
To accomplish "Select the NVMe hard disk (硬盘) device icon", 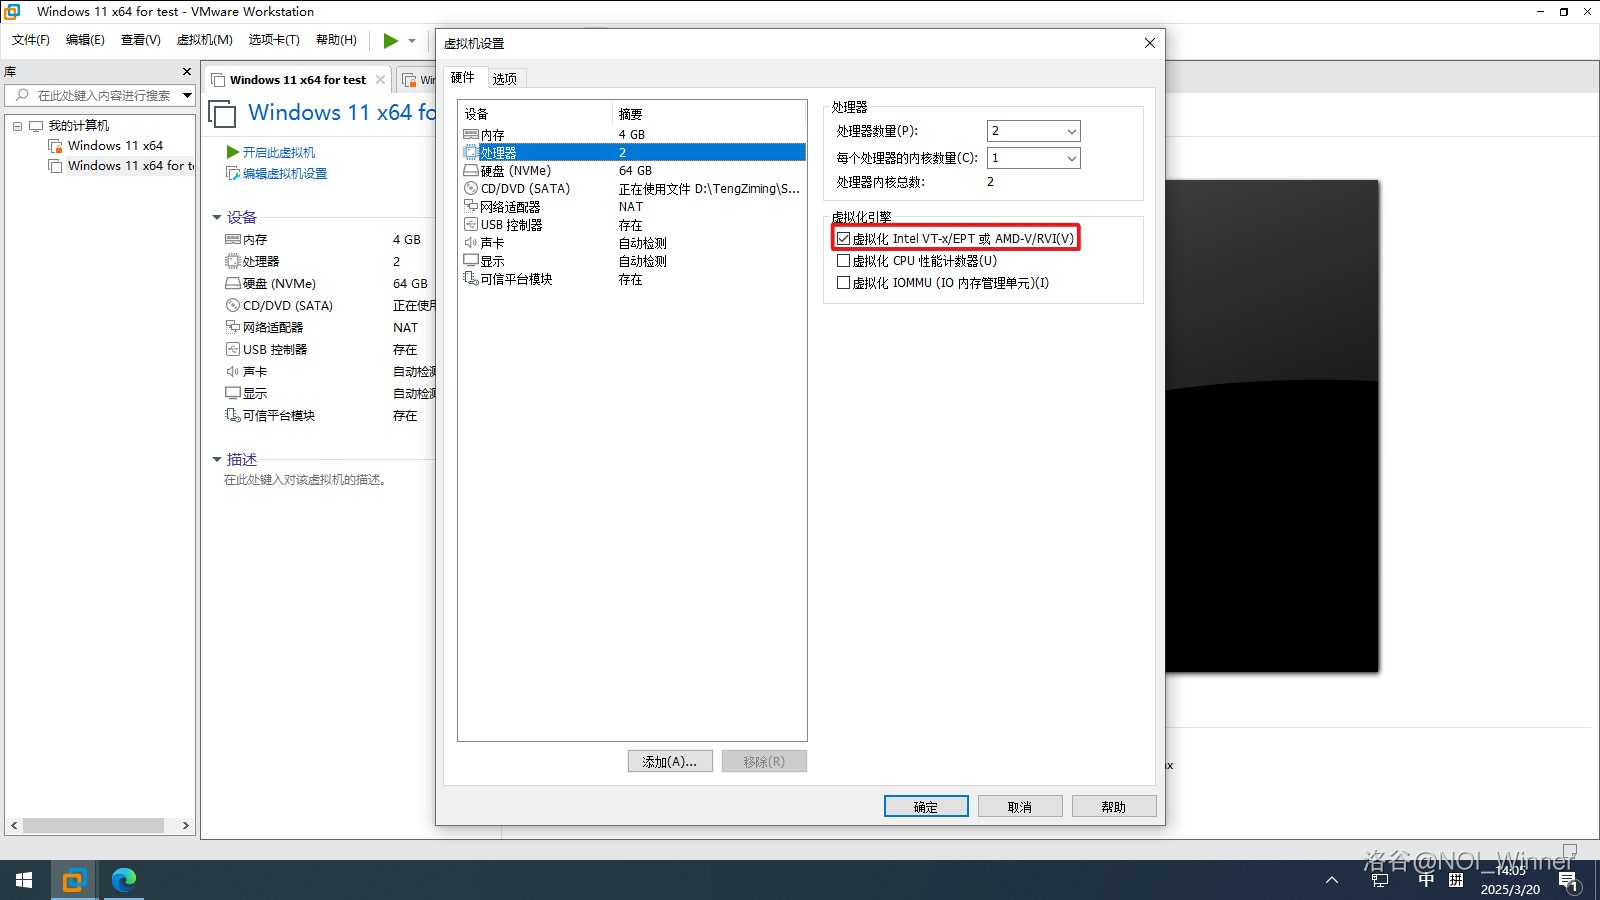I will 471,171.
